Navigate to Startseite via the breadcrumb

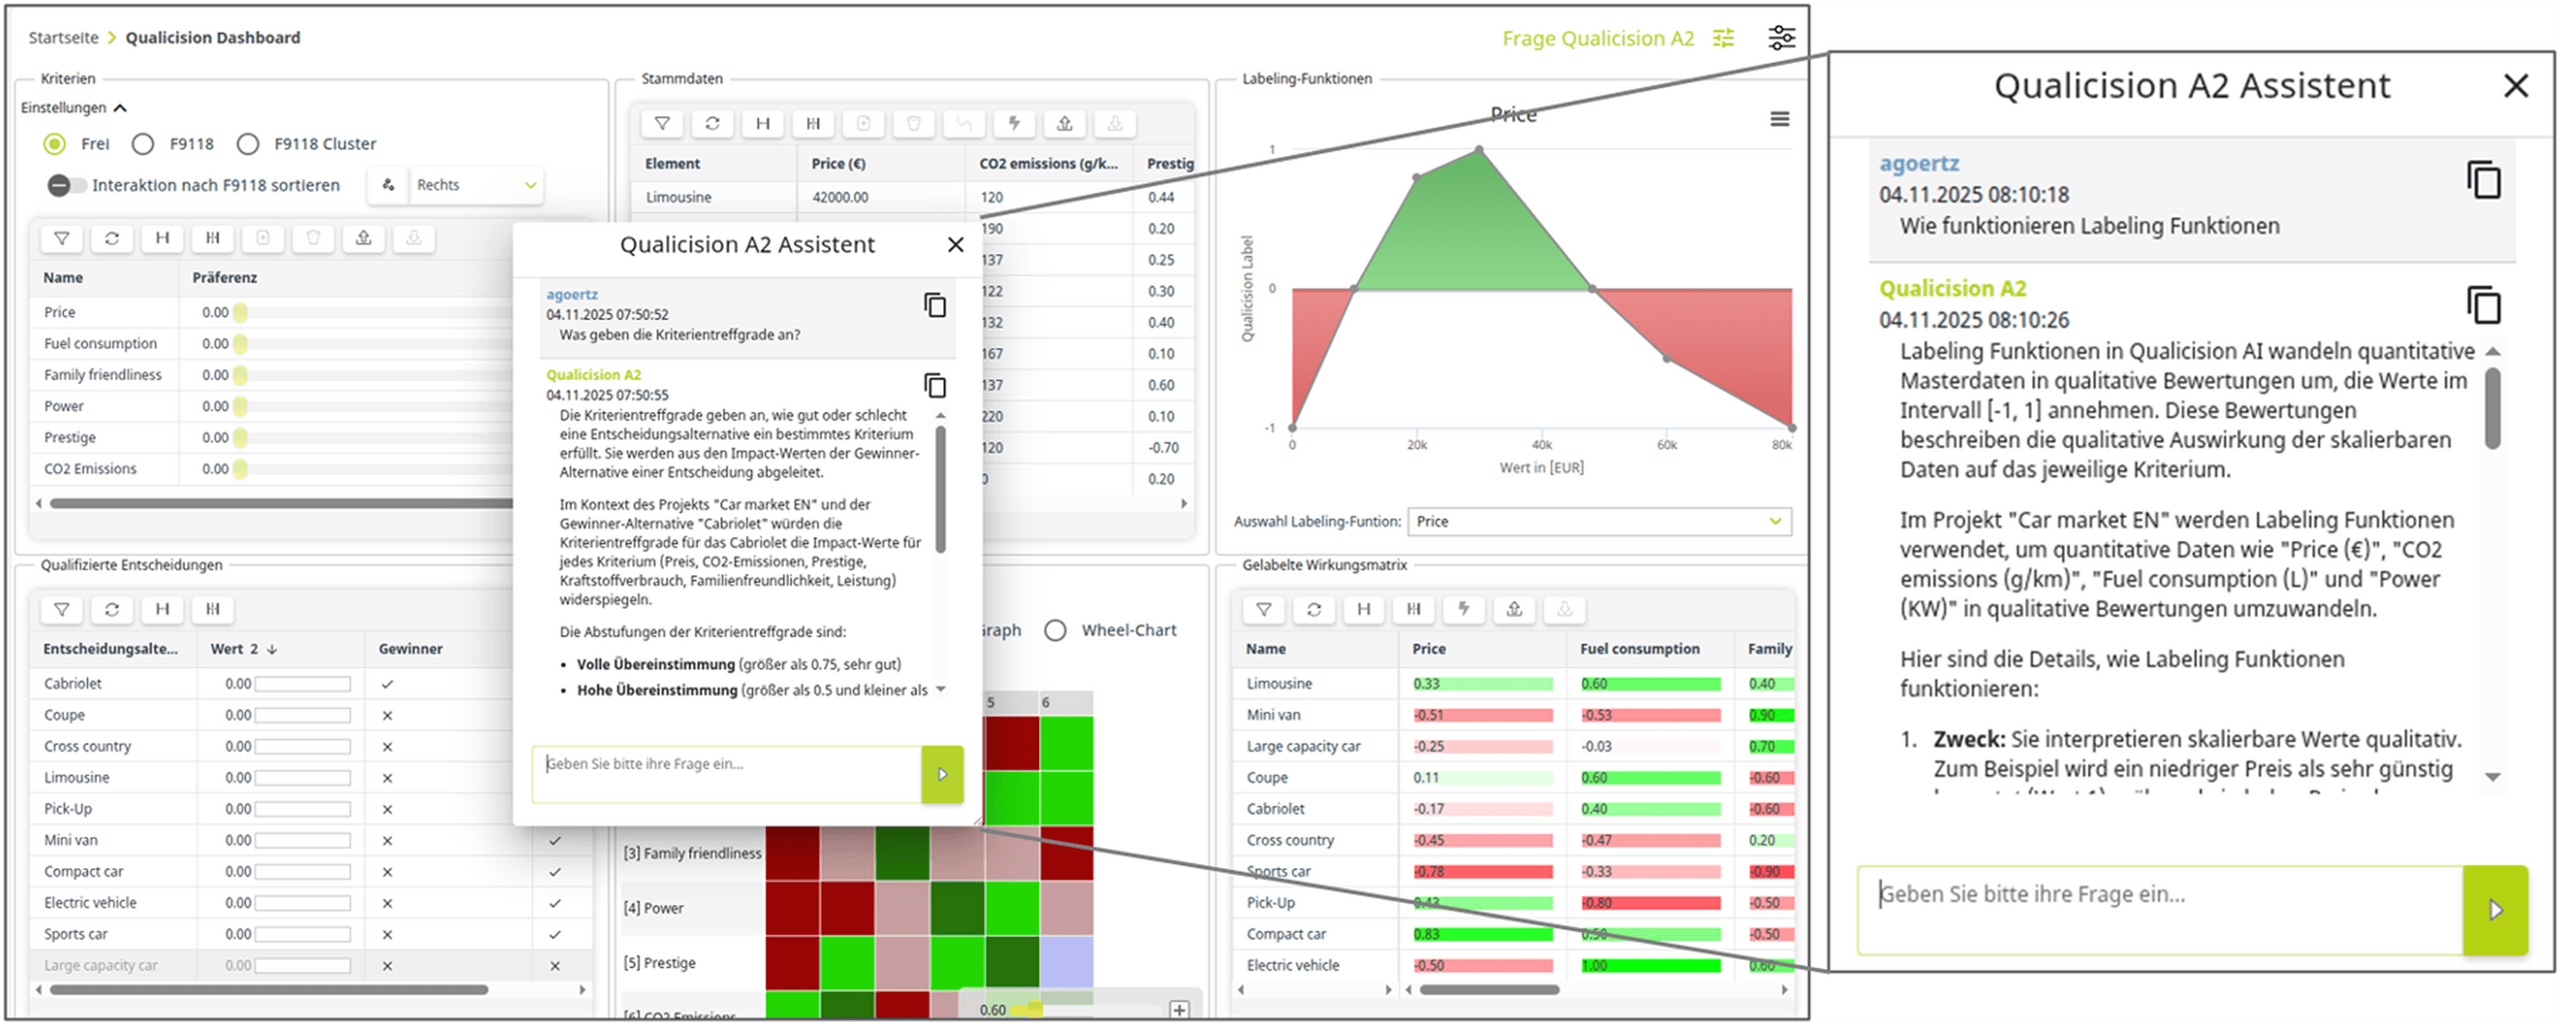63,37
